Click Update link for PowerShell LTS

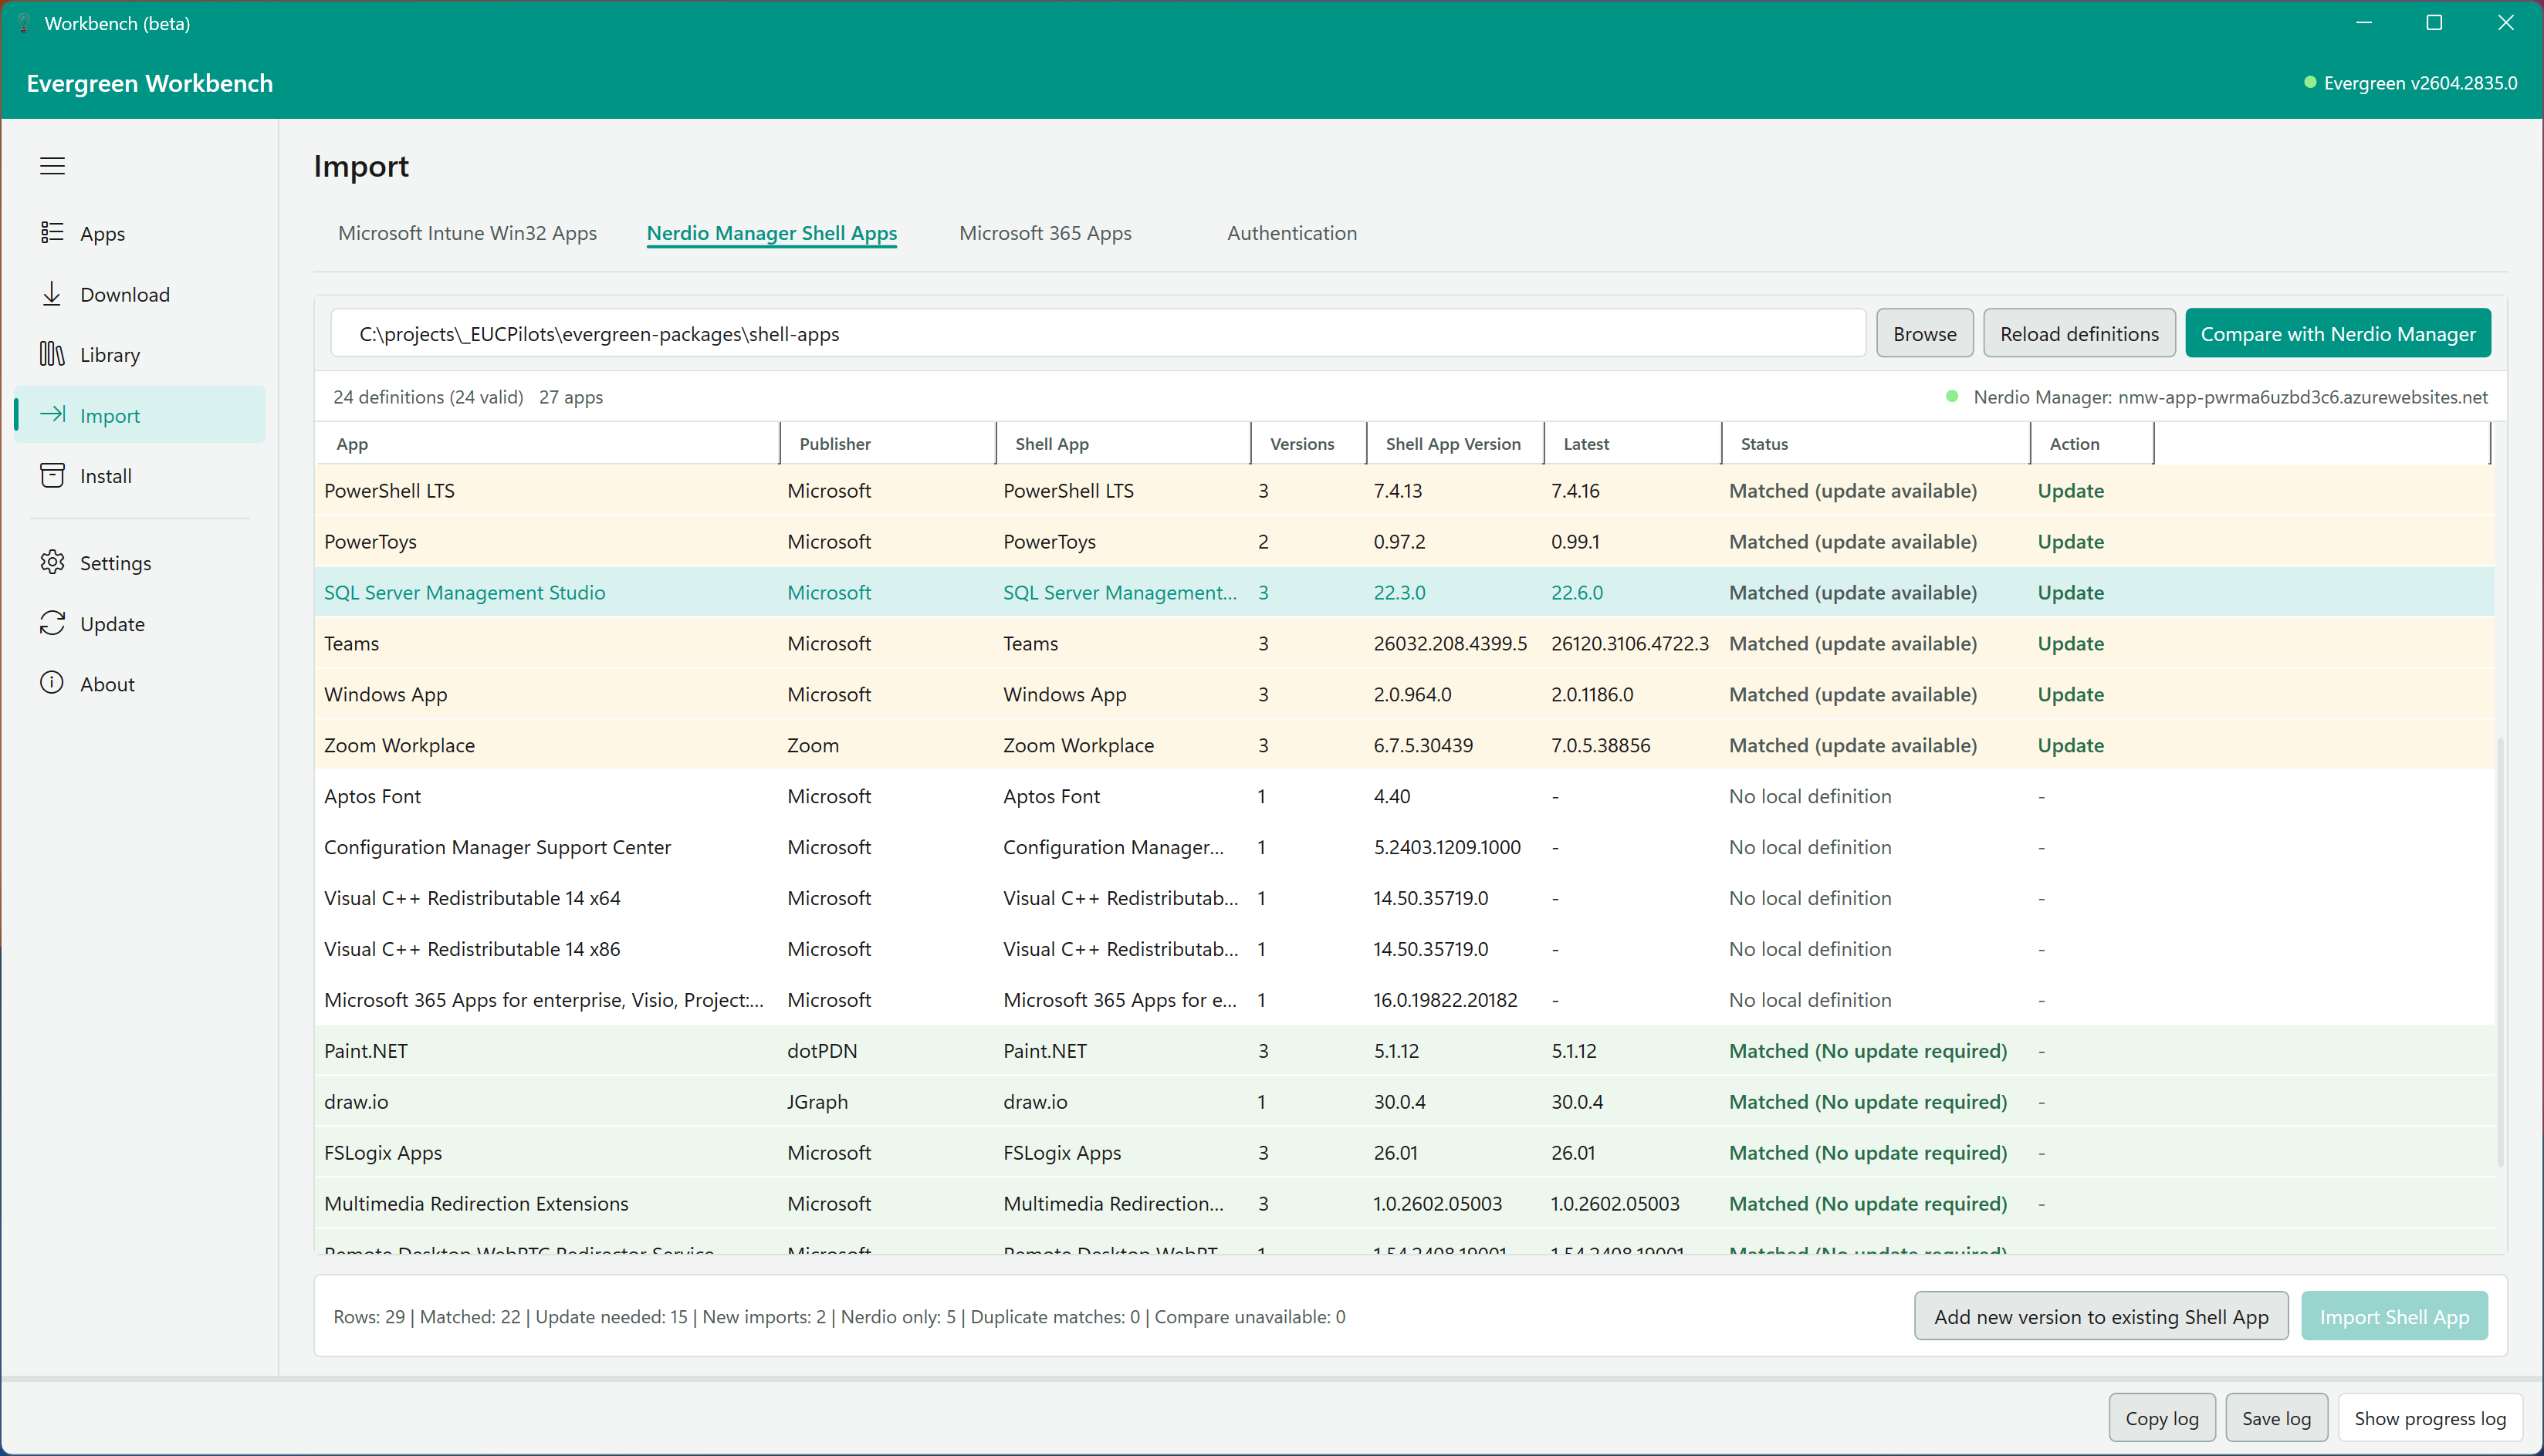pos(2070,491)
